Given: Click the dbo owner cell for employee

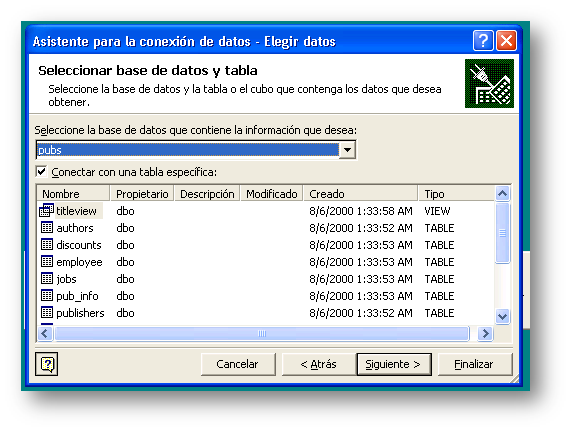Looking at the screenshot, I should coord(125,262).
